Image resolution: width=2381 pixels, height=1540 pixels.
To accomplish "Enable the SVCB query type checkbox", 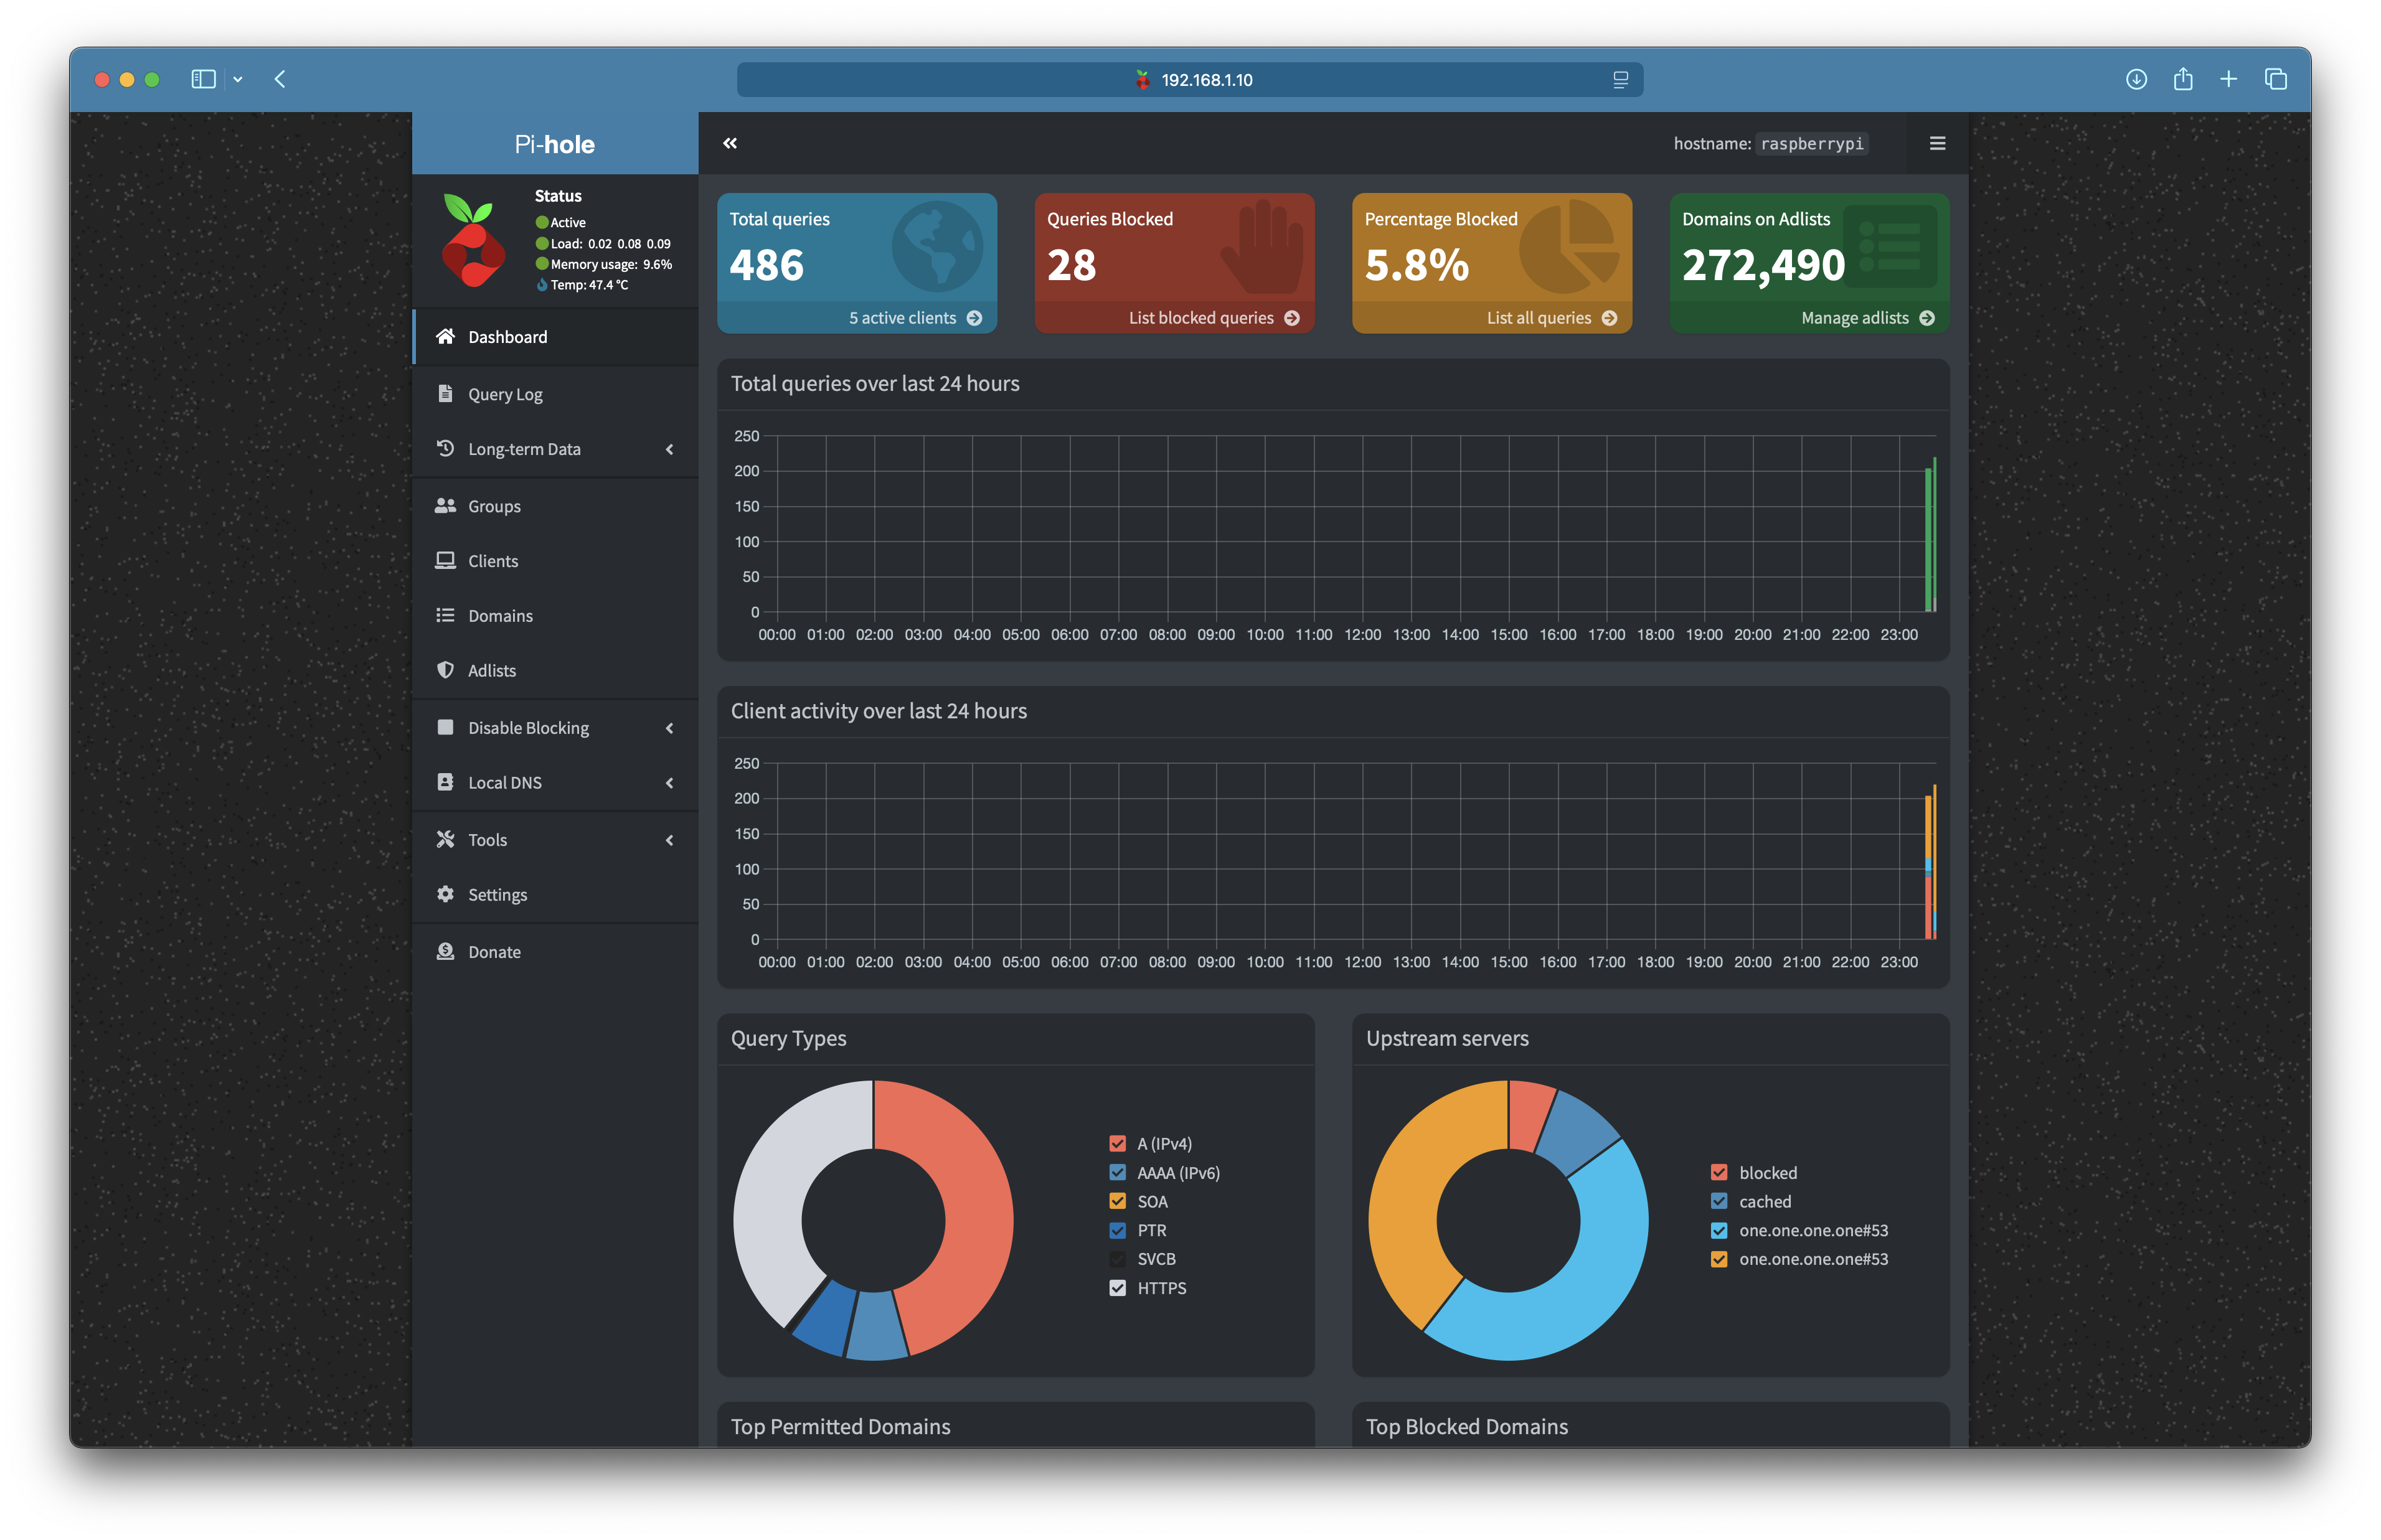I will point(1117,1259).
